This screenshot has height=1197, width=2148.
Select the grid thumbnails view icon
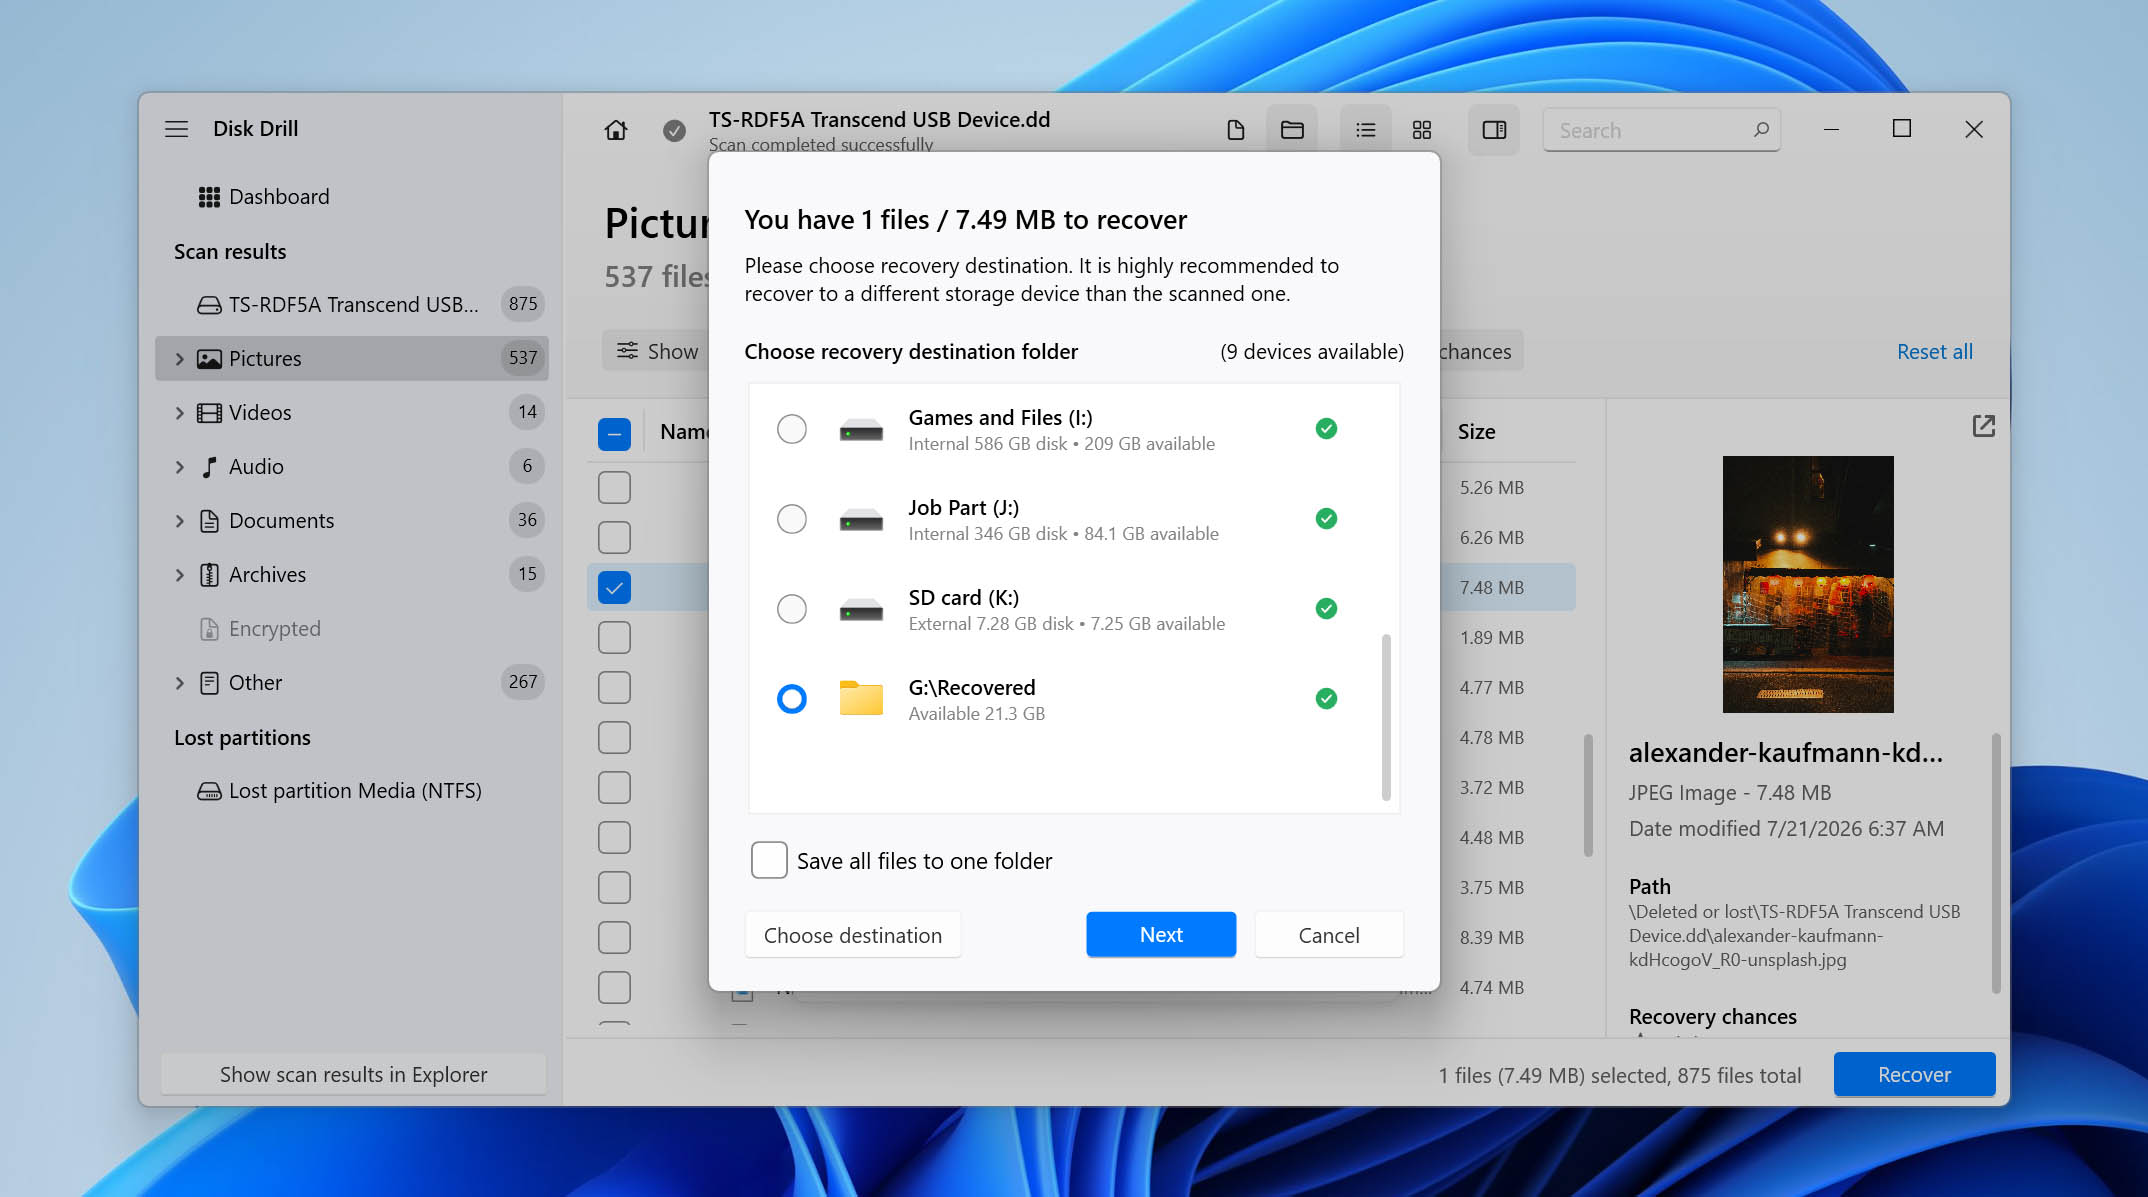1422,130
